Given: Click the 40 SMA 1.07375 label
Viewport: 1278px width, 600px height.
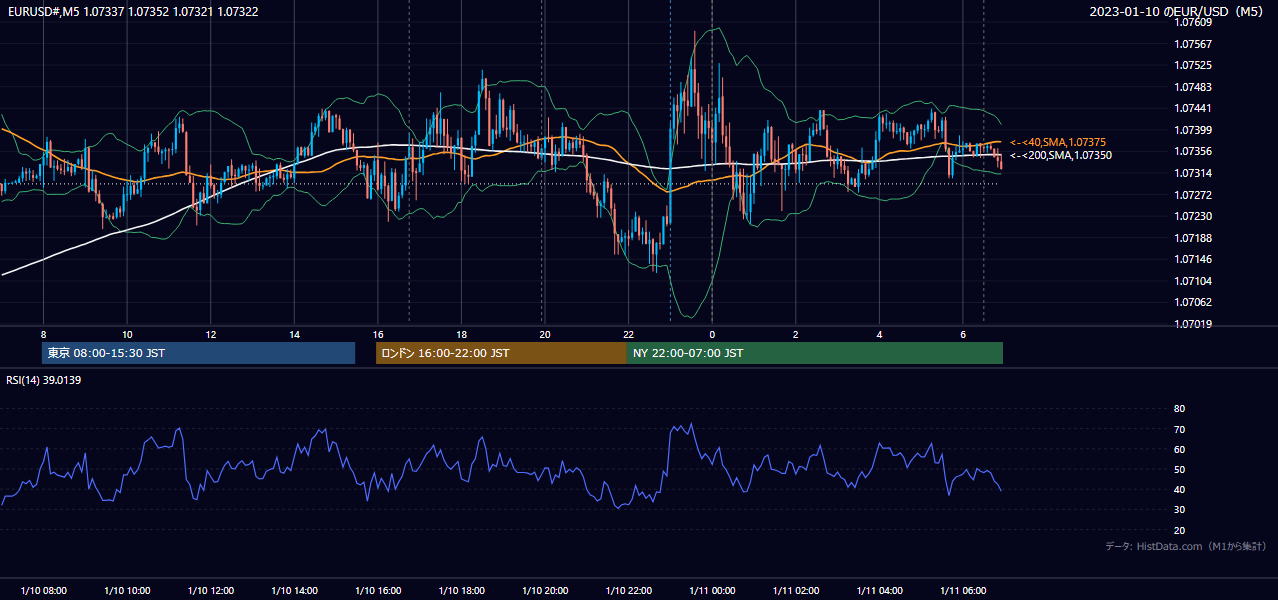Looking at the screenshot, I should click(1057, 142).
